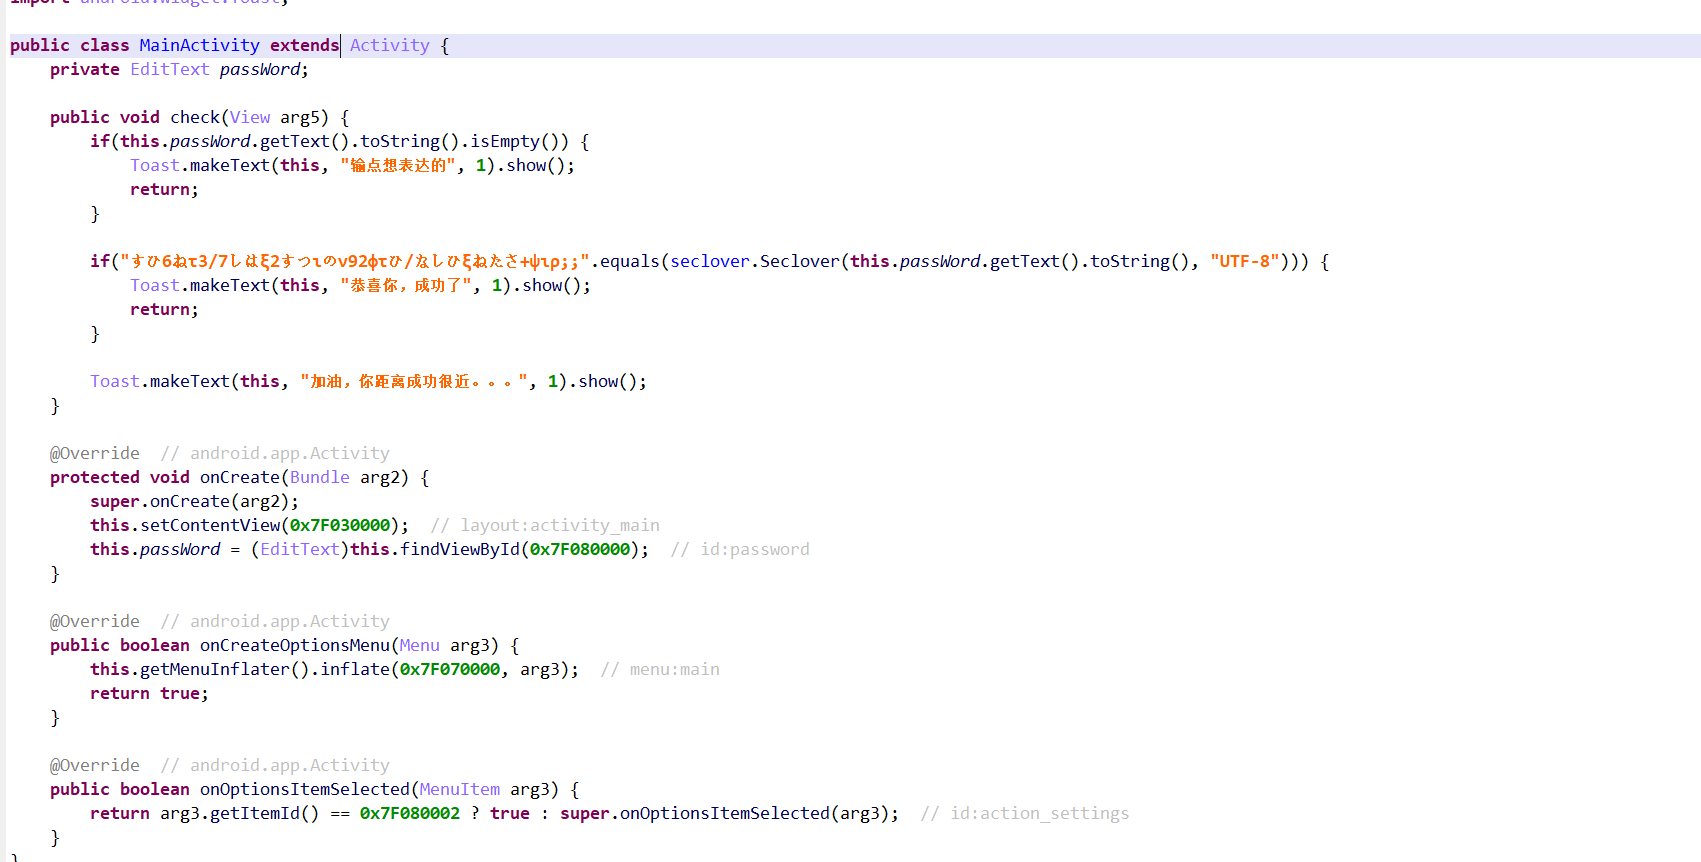Viewport: 1701px width, 862px height.
Task: Click the long encoded string before equals
Action: tap(354, 262)
